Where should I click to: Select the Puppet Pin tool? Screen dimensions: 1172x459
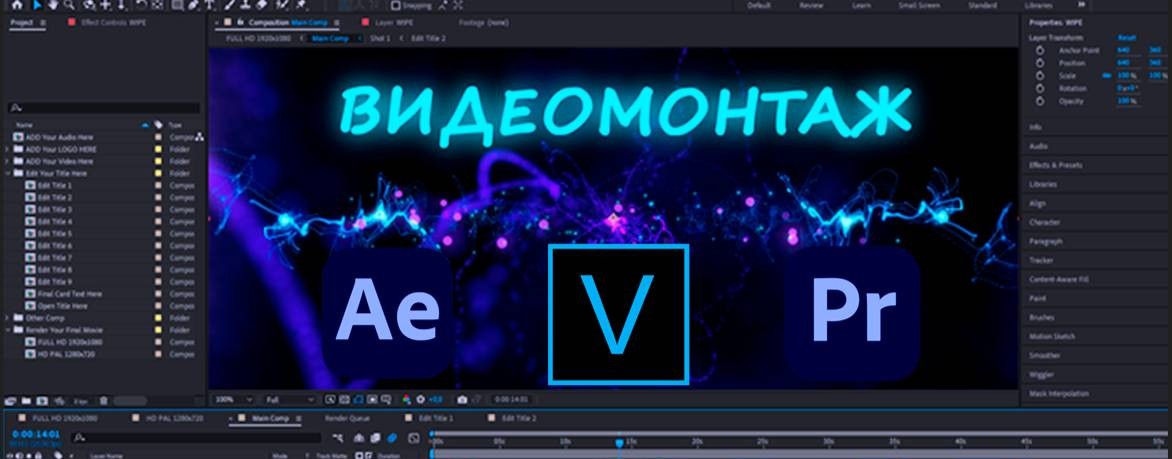coord(300,4)
